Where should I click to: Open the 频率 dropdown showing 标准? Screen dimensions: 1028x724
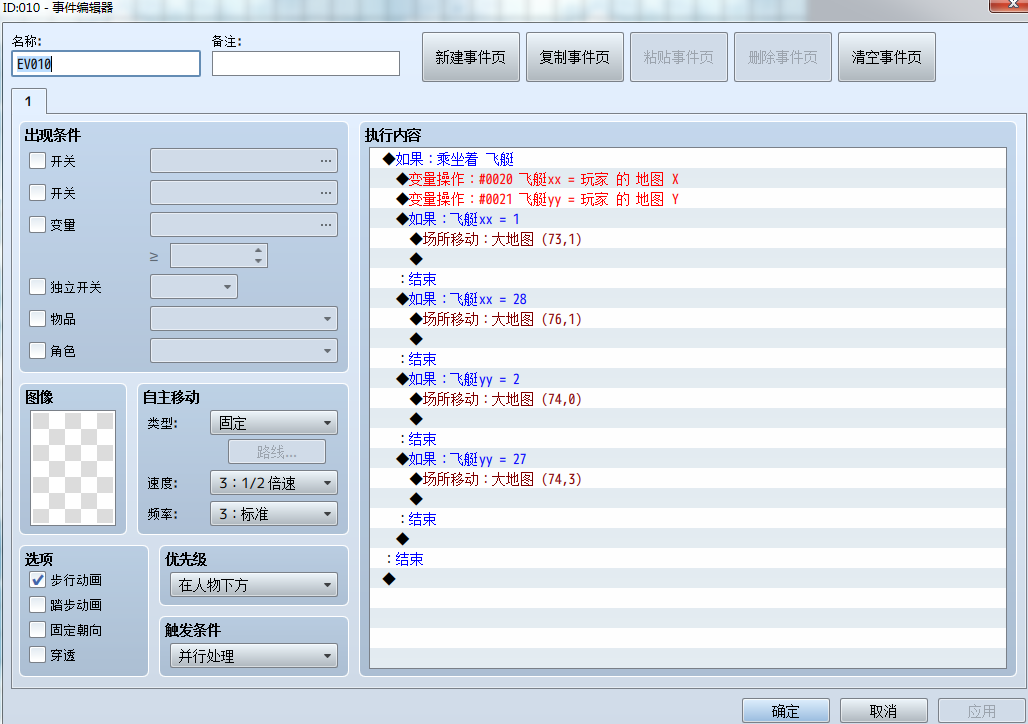coord(274,514)
